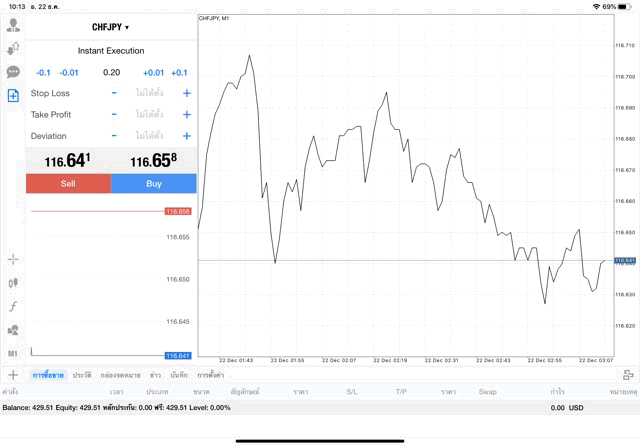Viewport: 640px width, 447px height.
Task: Decrease the Take Profit value
Action: click(114, 114)
